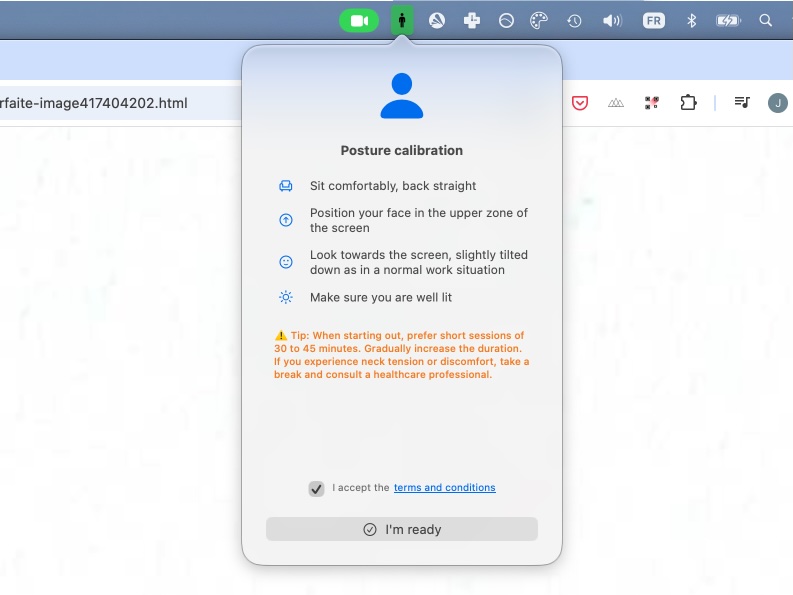Image resolution: width=793 pixels, height=595 pixels.
Task: Open the media playlist control icon
Action: [x=742, y=103]
